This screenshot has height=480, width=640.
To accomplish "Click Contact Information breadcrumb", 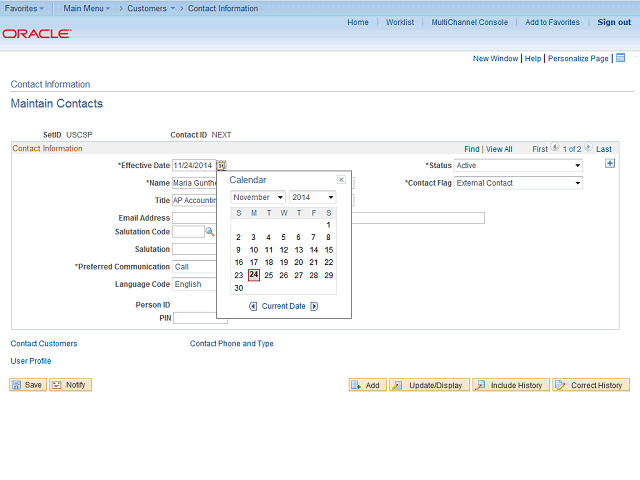I will tap(223, 8).
